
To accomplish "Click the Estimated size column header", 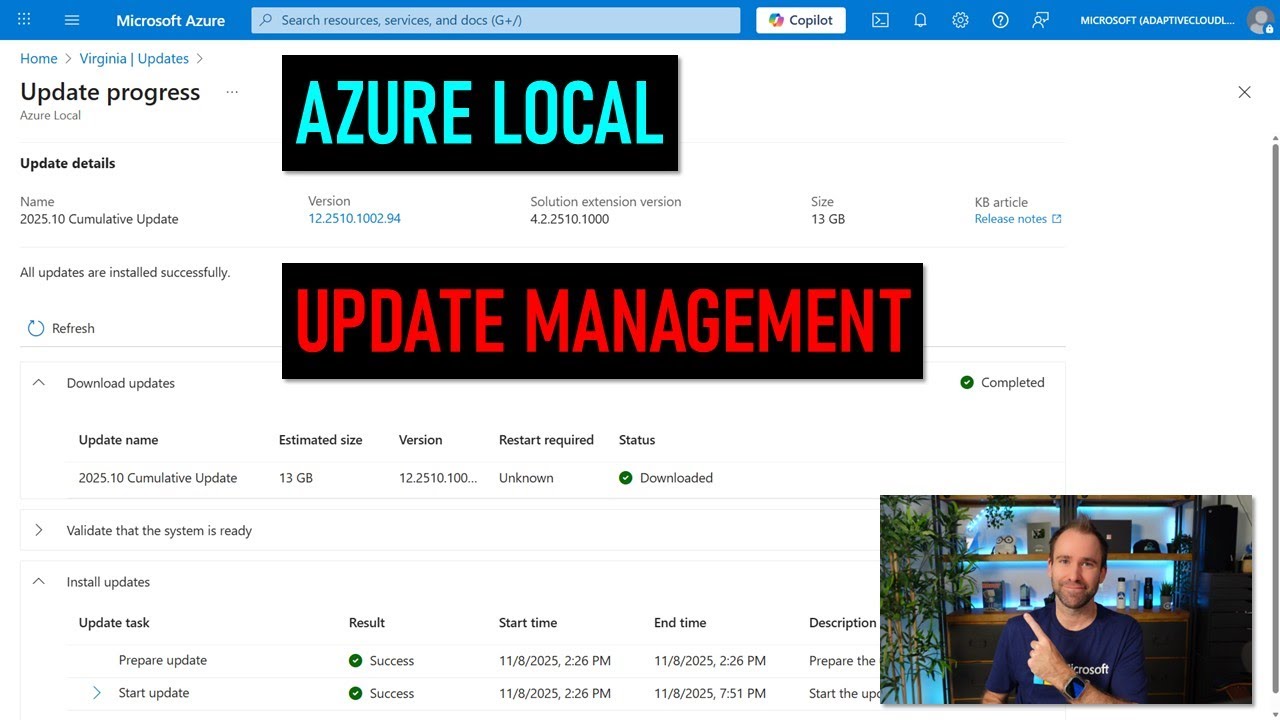I will click(321, 440).
